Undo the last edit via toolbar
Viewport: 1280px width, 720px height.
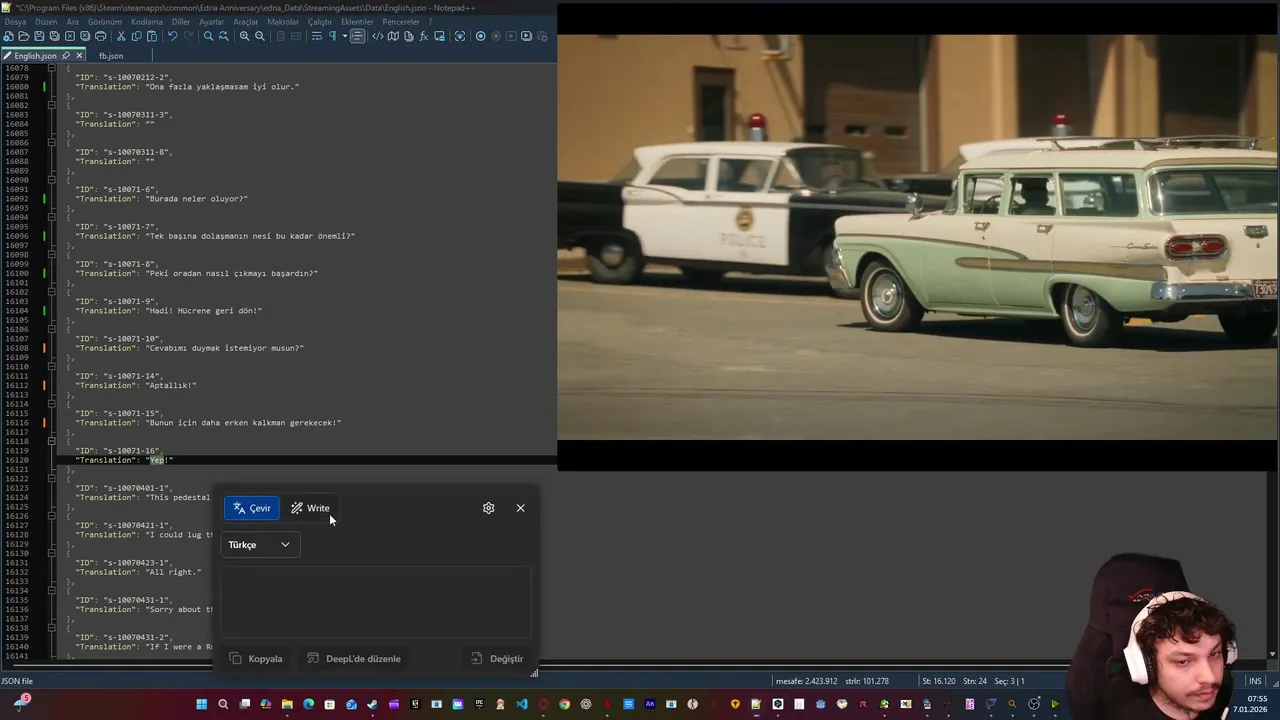pyautogui.click(x=173, y=36)
